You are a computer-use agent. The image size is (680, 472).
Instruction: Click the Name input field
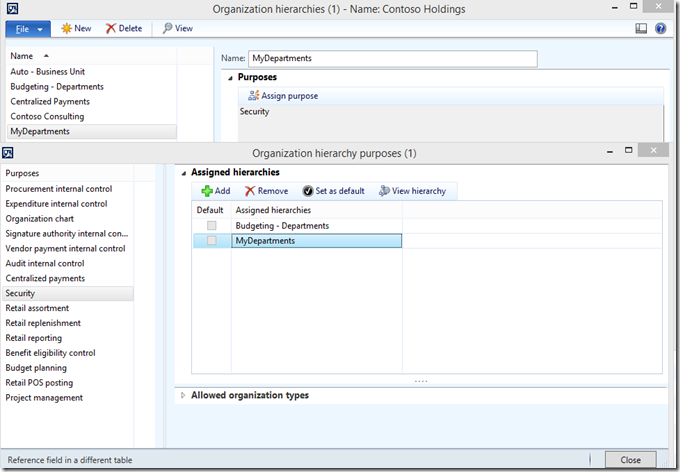pyautogui.click(x=393, y=59)
